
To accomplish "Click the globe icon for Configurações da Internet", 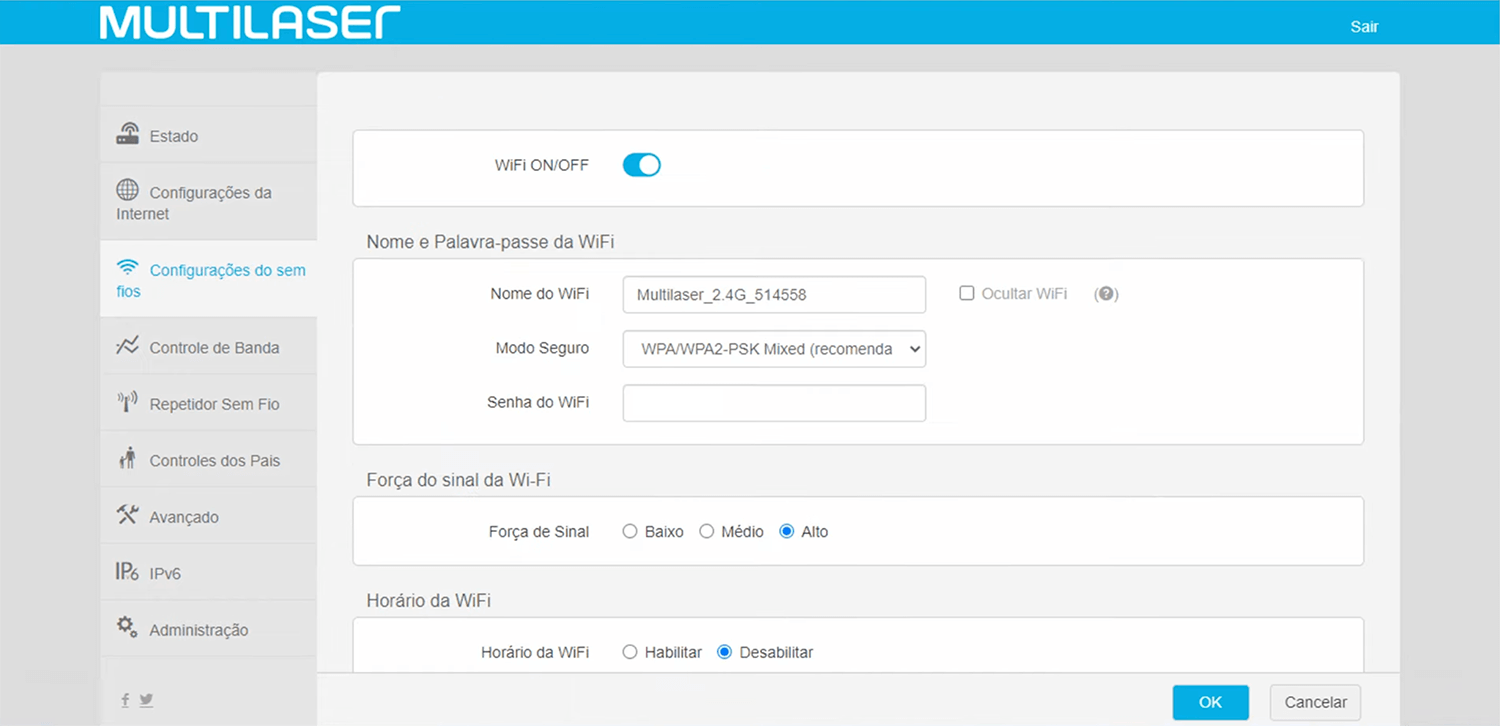I will [127, 190].
